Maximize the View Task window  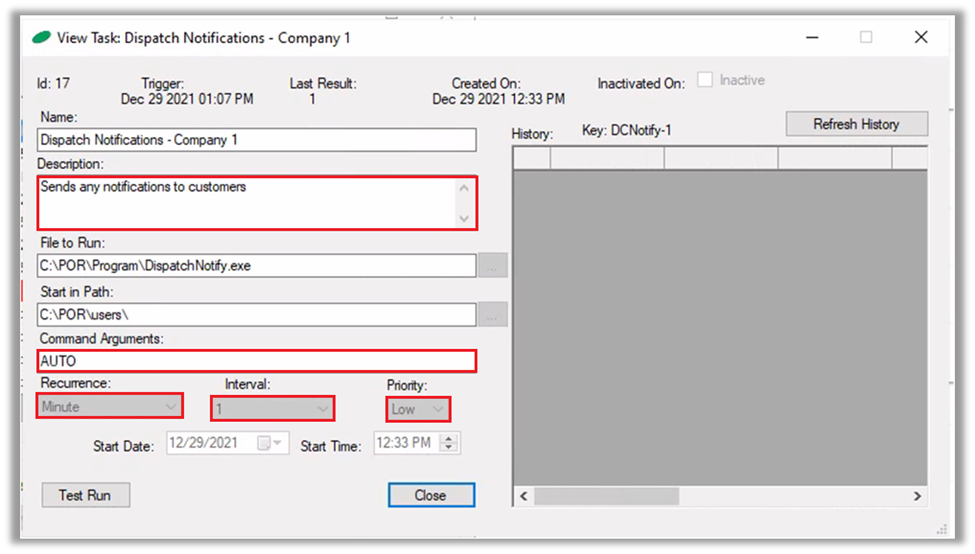pos(866,37)
